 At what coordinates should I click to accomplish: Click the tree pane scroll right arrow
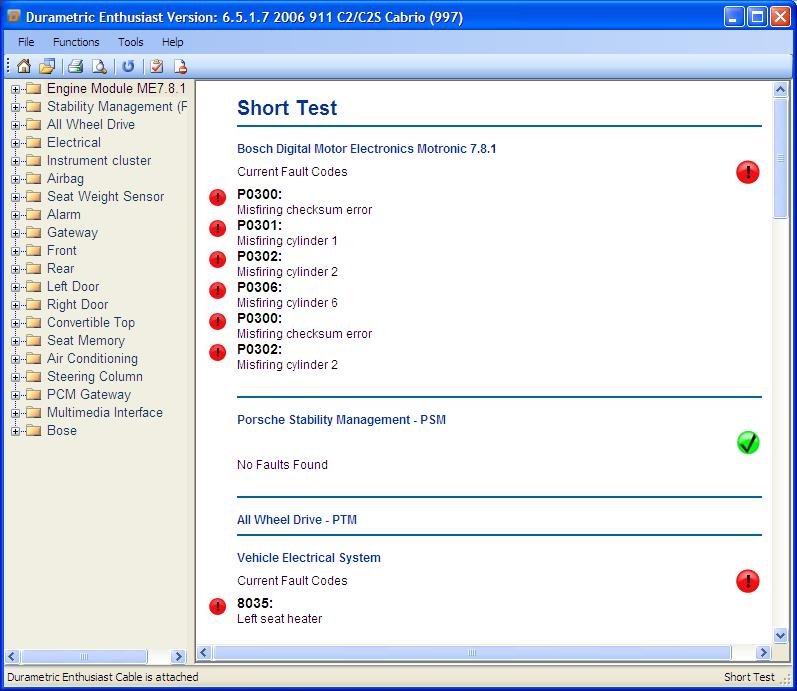coord(178,656)
